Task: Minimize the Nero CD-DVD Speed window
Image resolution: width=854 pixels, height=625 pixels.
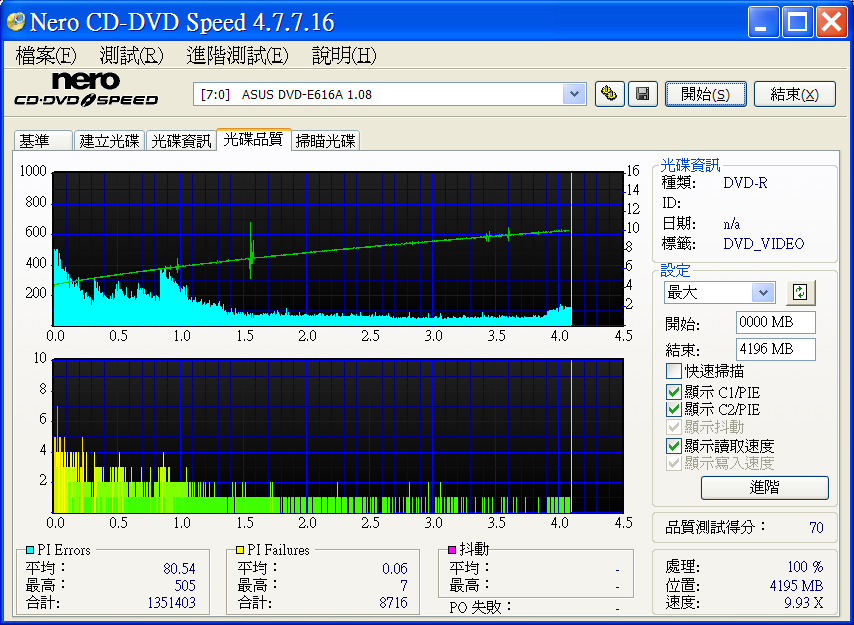Action: click(762, 22)
